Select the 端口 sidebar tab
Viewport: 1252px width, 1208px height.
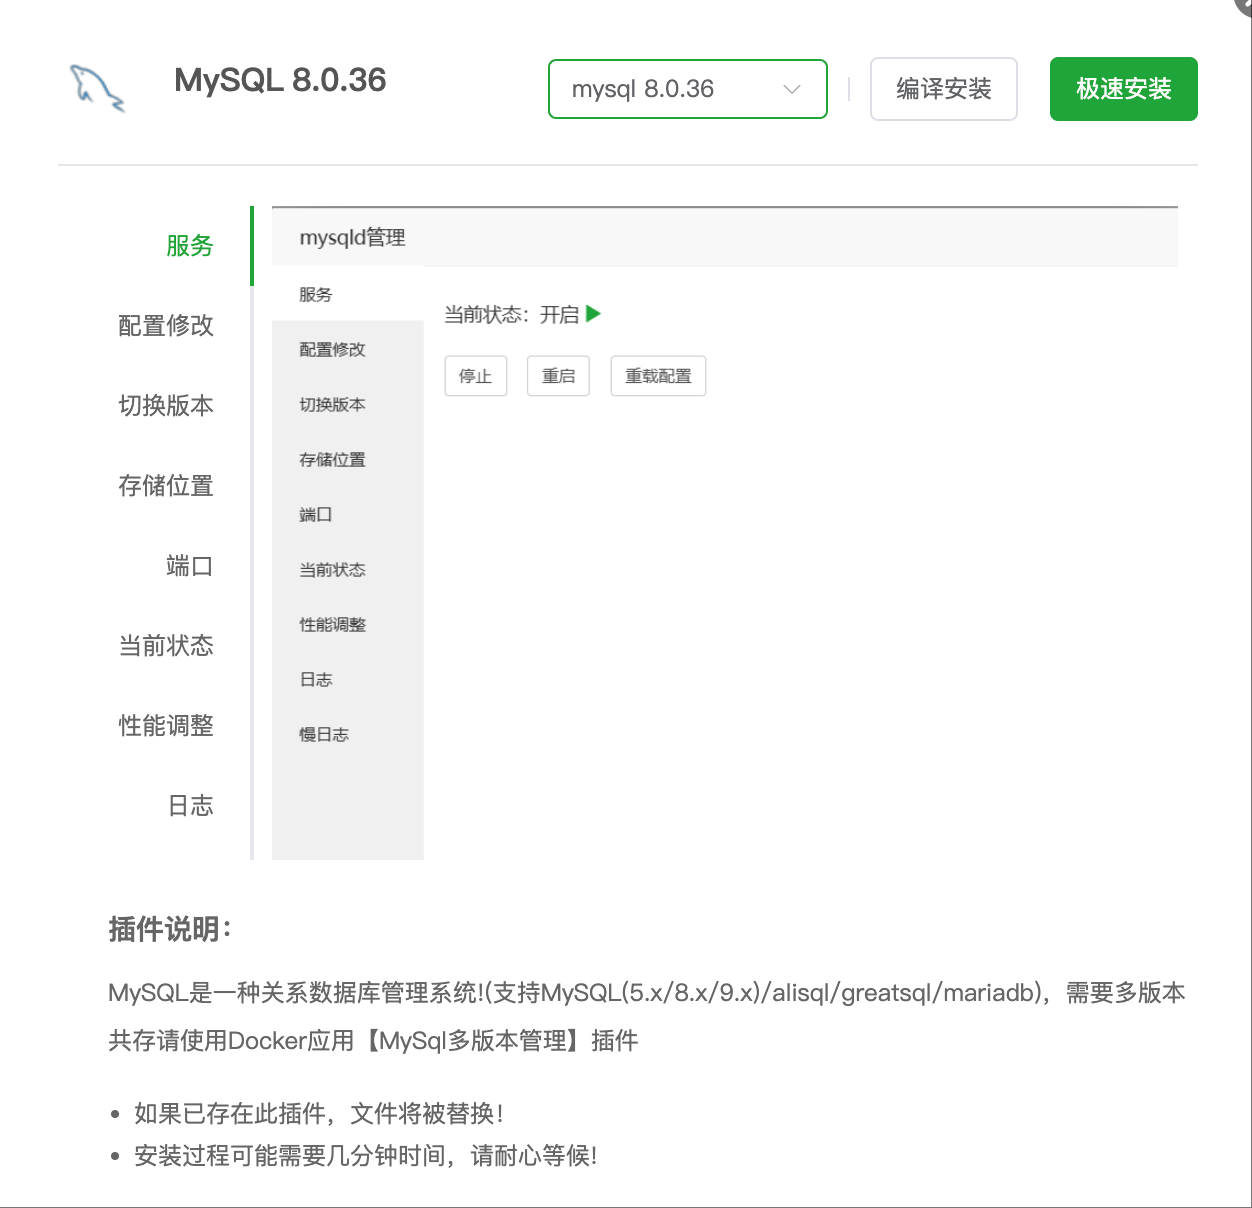(190, 566)
